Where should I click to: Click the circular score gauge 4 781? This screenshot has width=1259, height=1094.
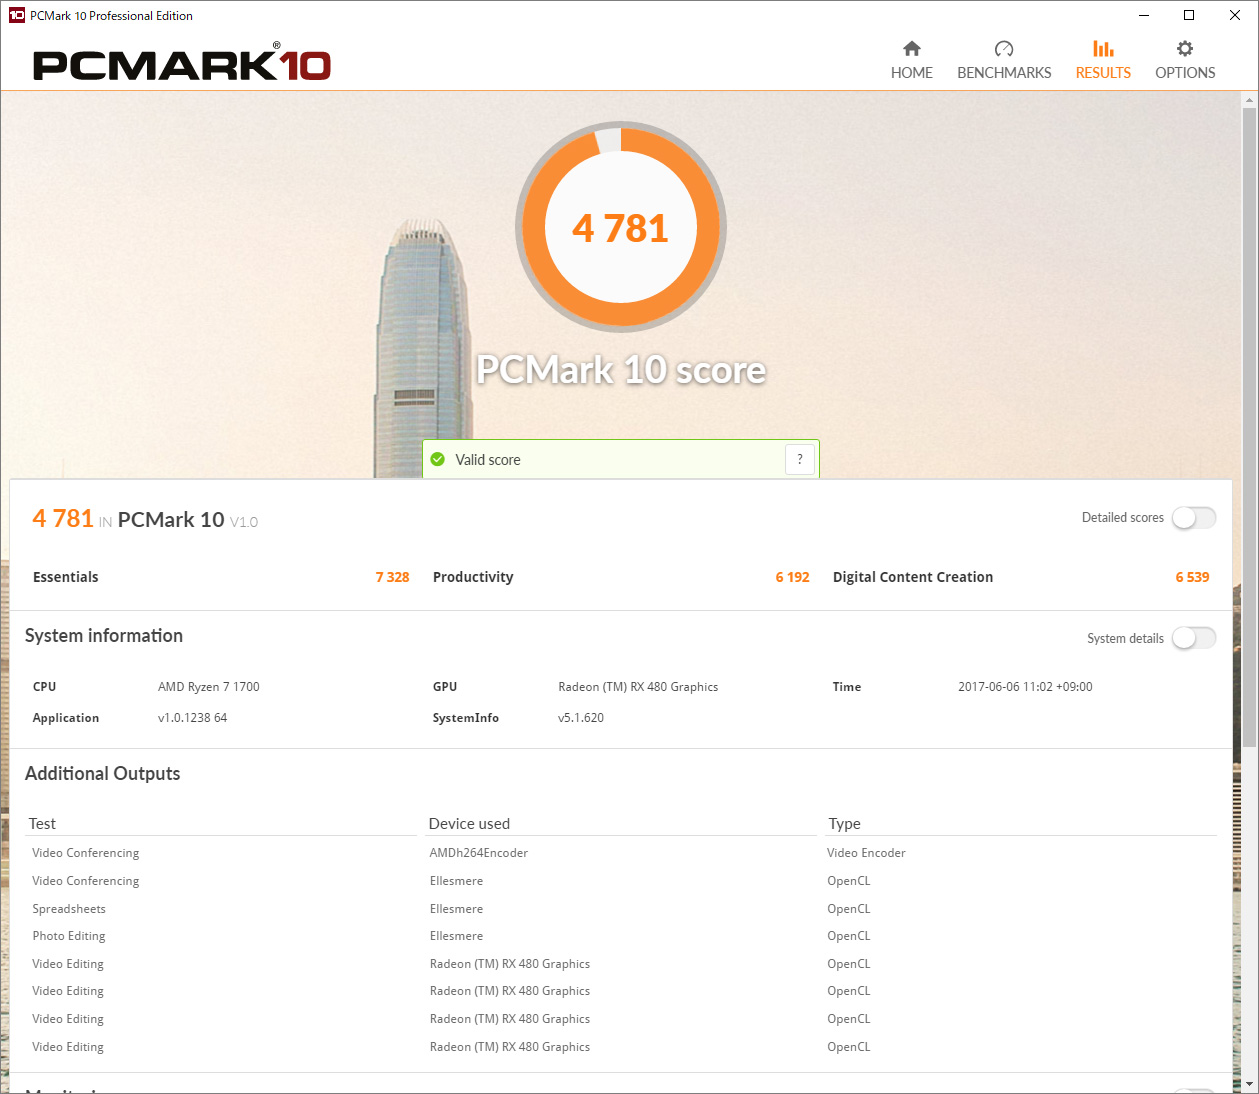point(621,228)
